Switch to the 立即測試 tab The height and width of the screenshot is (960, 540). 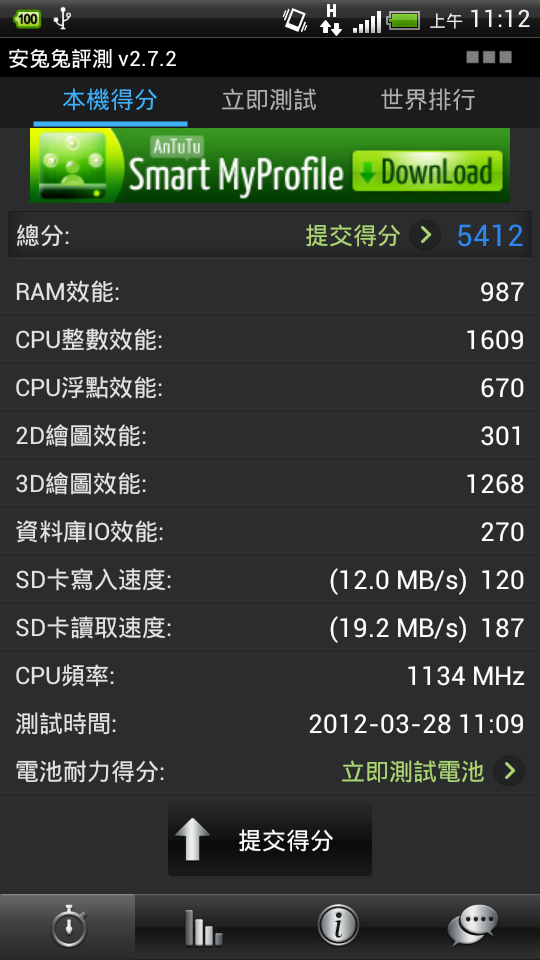[x=269, y=100]
